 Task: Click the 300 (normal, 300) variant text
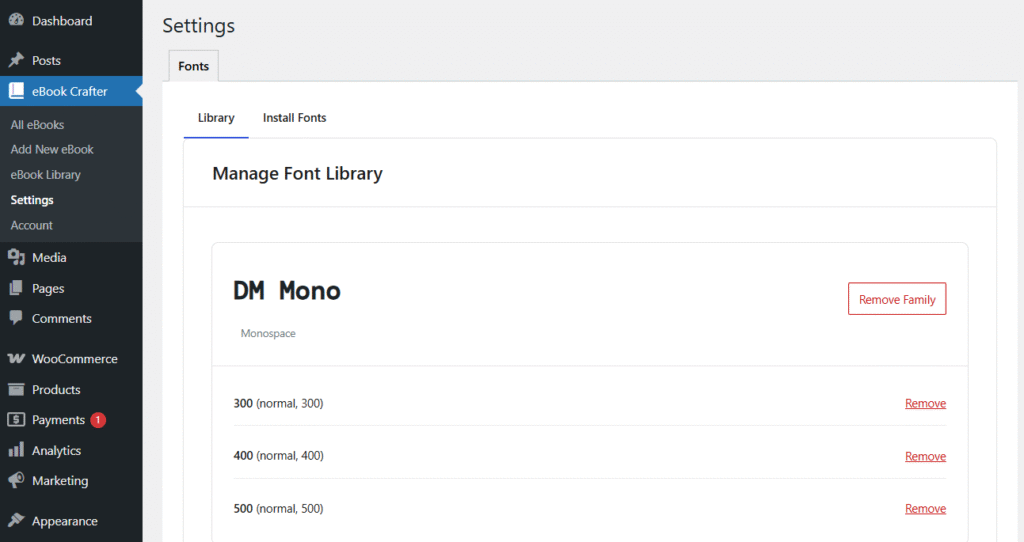click(x=278, y=404)
